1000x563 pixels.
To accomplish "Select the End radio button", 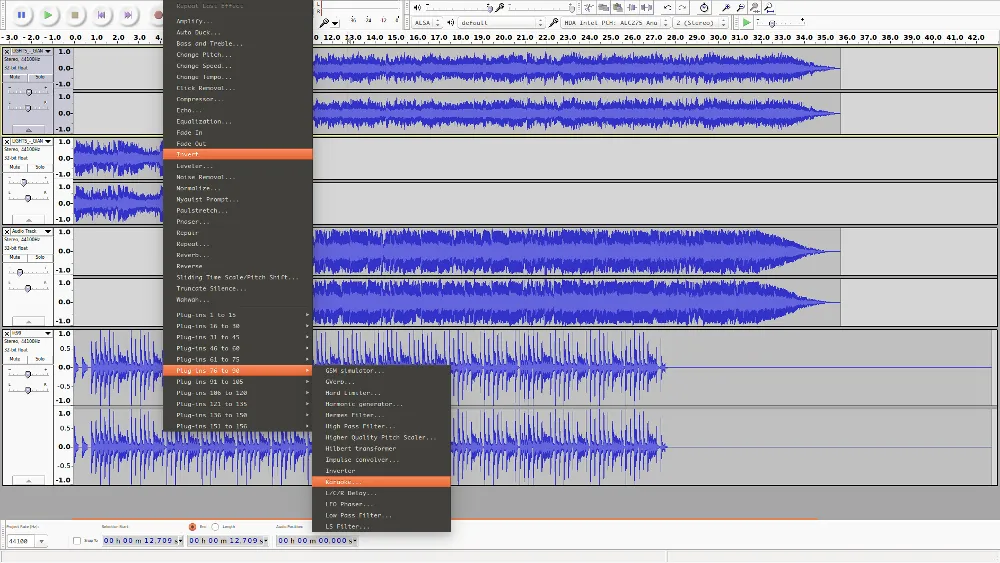I will point(193,527).
